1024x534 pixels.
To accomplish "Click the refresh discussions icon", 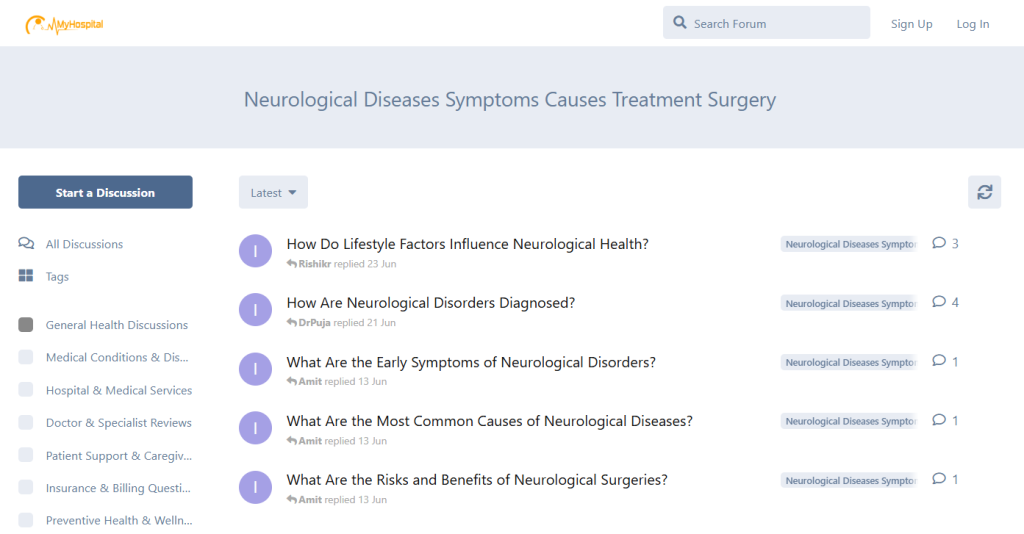I will pos(984,192).
